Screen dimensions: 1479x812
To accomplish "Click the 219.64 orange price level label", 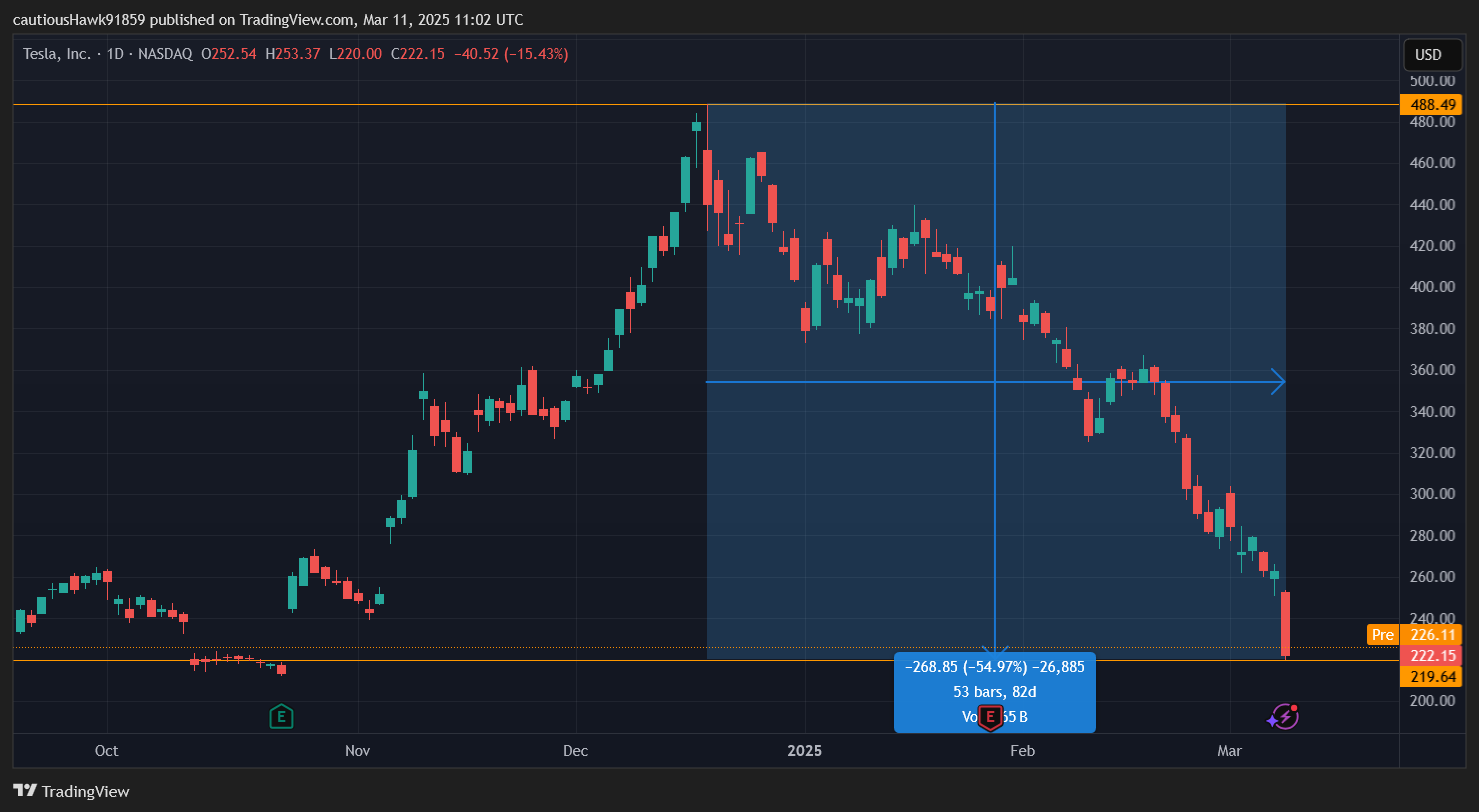I will (1432, 677).
